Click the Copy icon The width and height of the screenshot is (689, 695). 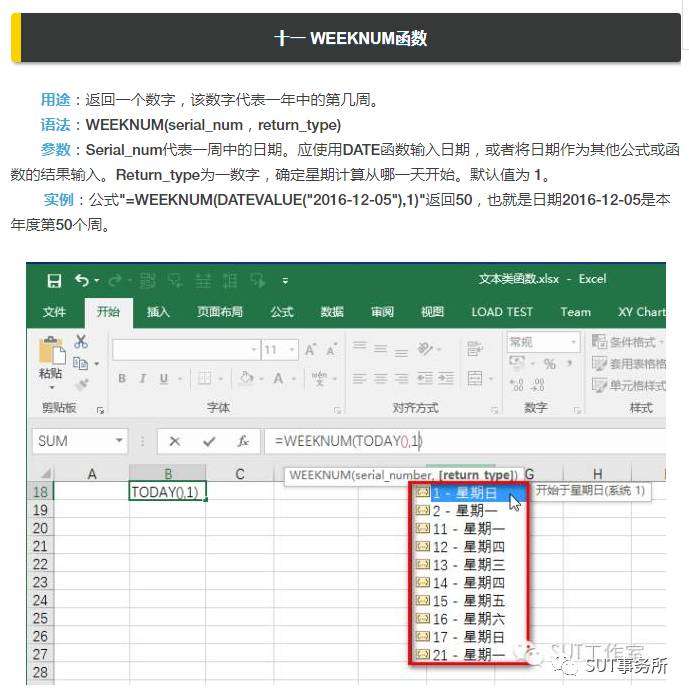click(x=80, y=363)
